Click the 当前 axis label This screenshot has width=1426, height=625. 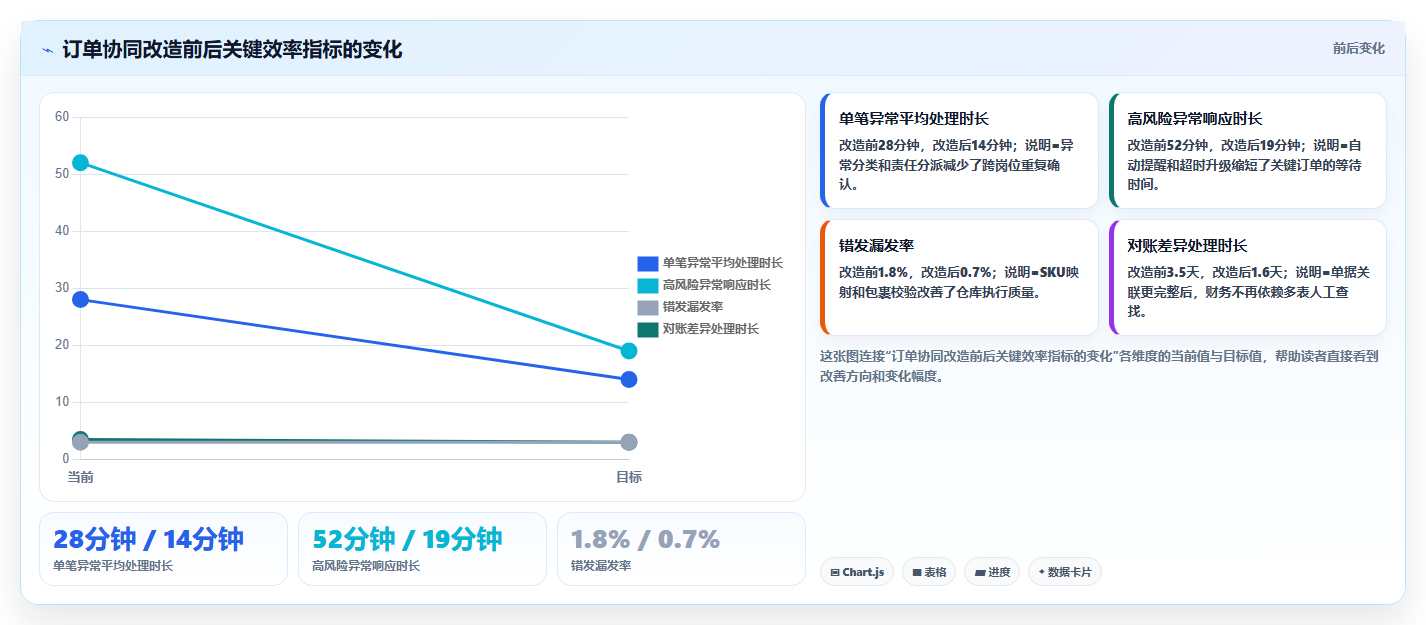[x=80, y=477]
